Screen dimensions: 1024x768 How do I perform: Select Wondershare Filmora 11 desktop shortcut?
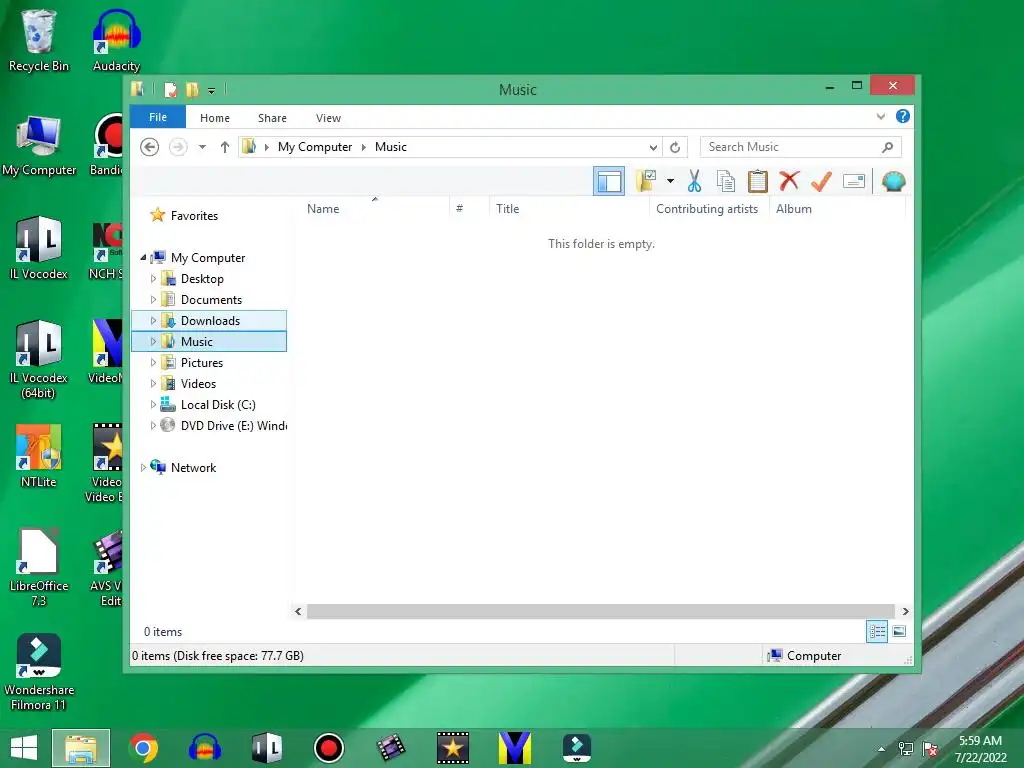[39, 671]
